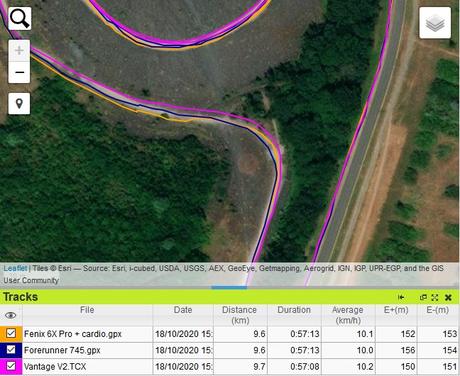This screenshot has width=460, height=376.
Task: Uncheck the Vantage V2 track checkbox
Action: click(x=11, y=366)
